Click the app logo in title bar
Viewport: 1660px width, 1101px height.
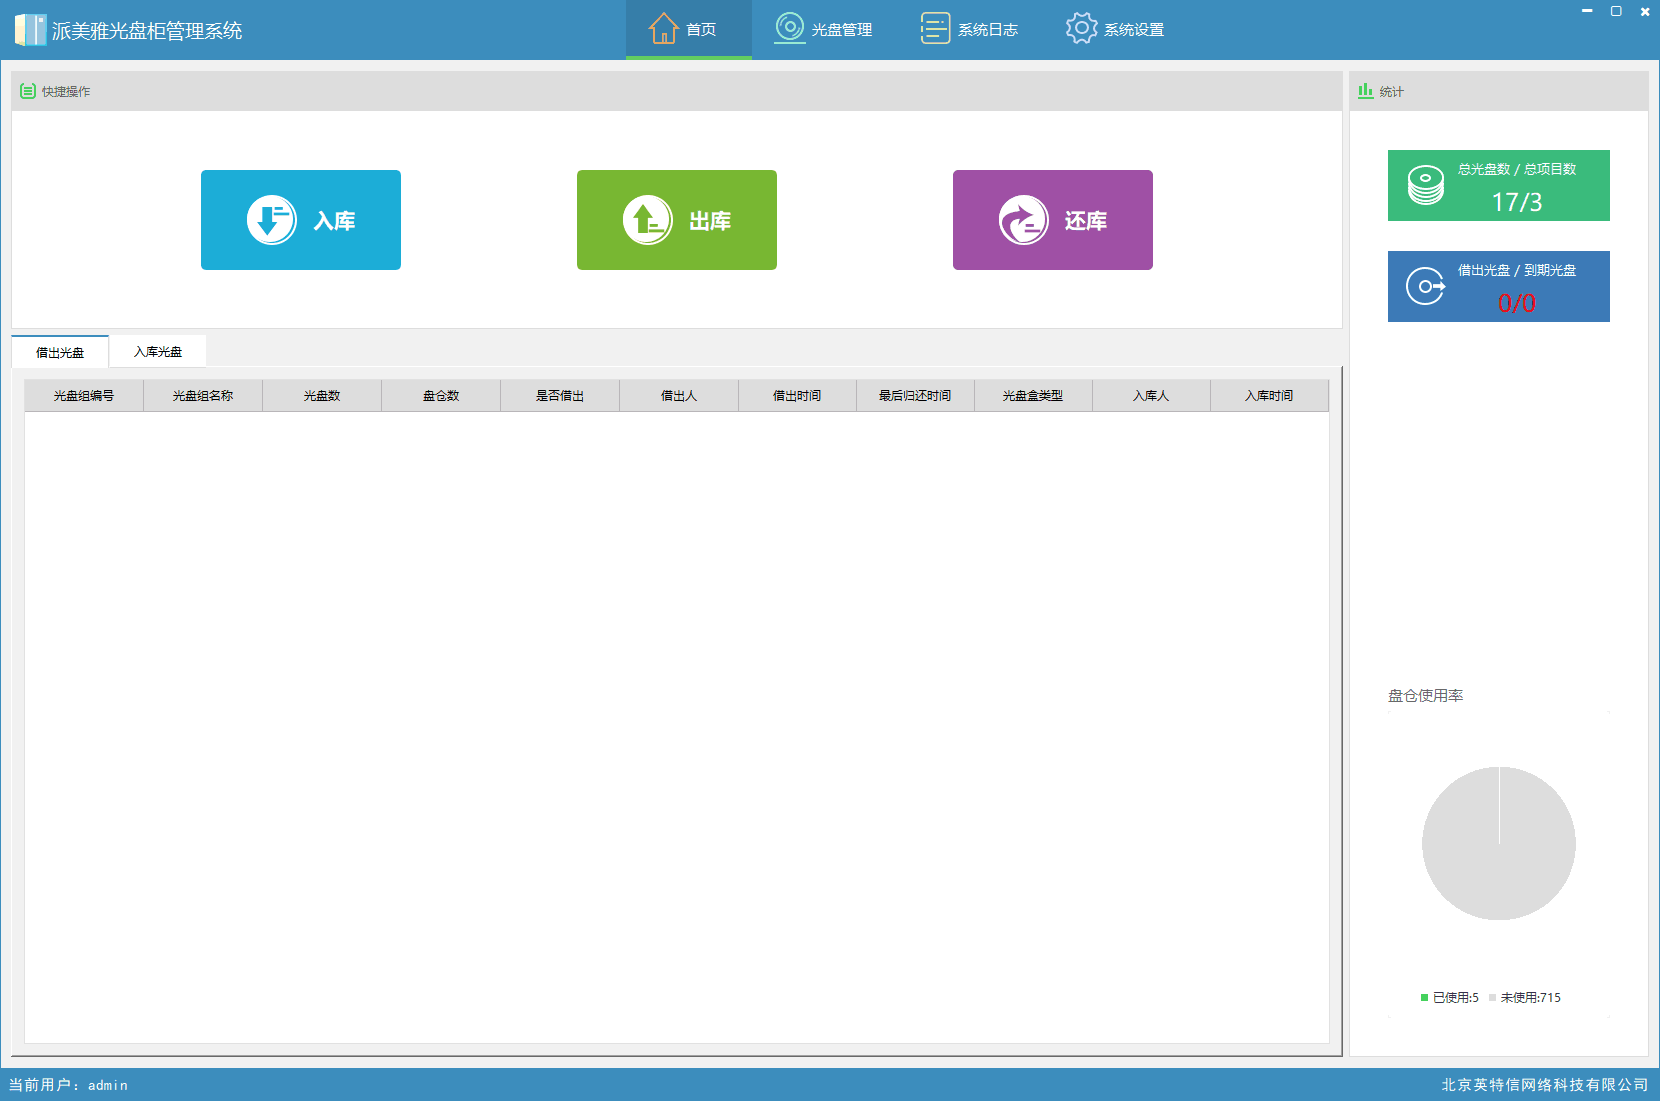click(x=30, y=30)
